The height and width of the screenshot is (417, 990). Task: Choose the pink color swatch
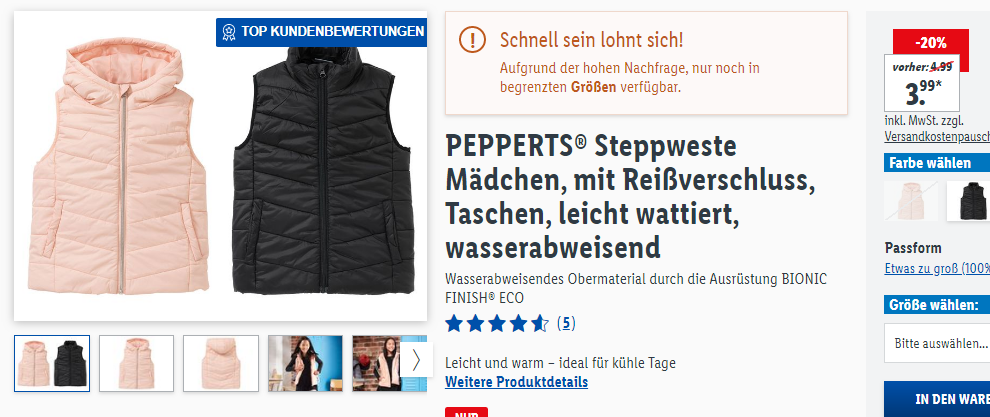click(911, 201)
